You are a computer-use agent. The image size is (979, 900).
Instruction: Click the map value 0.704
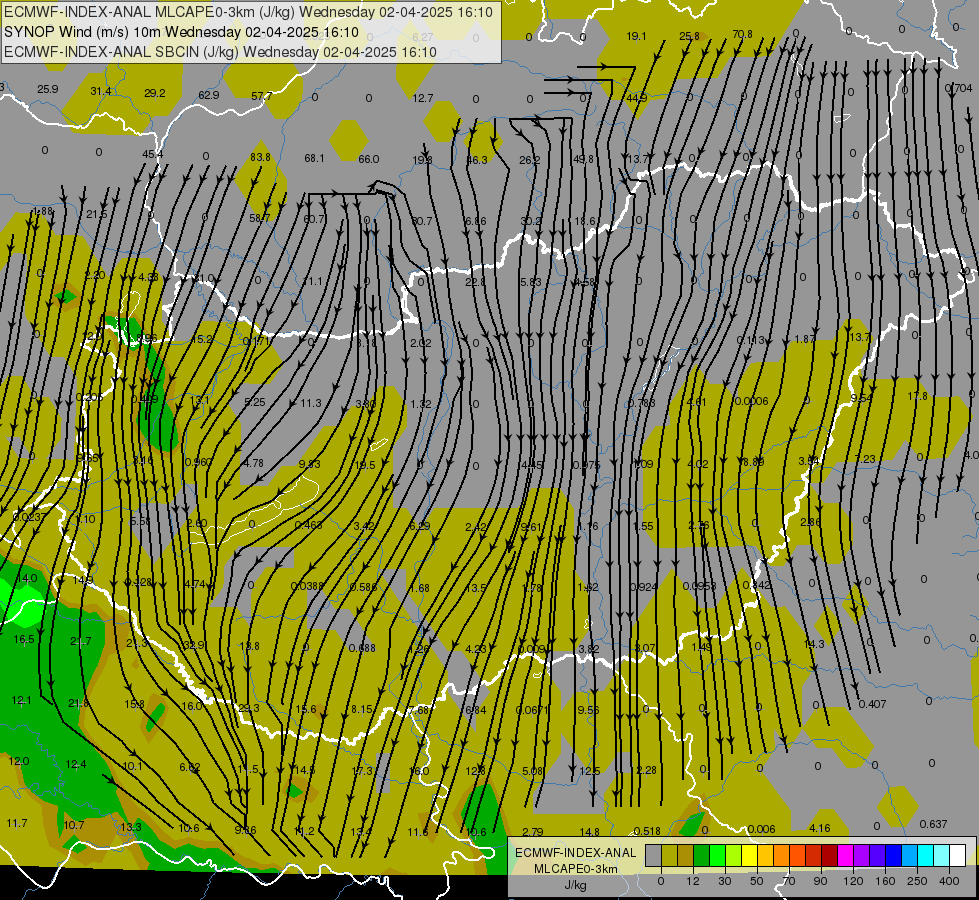(958, 88)
